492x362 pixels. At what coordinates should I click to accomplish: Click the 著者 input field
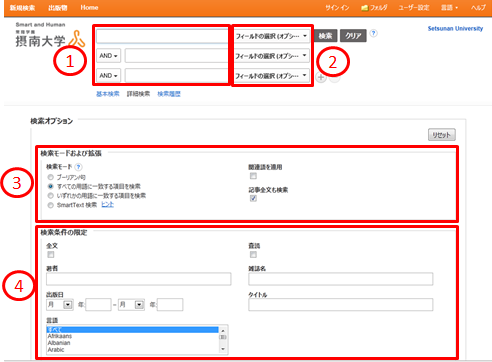139,279
